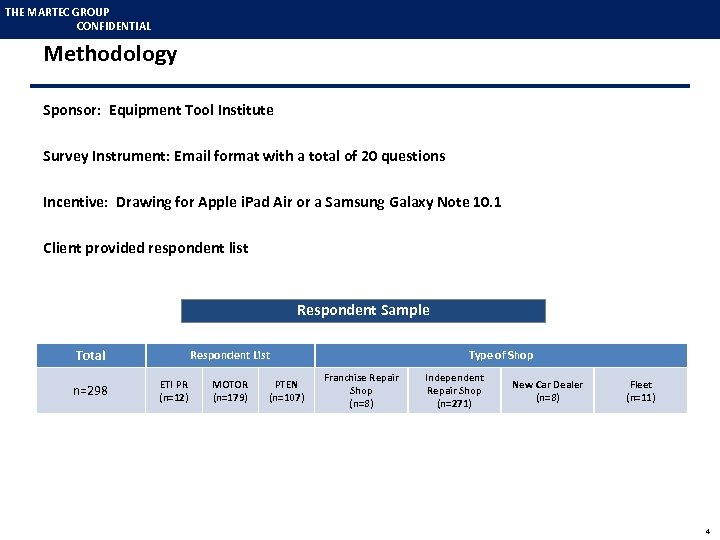Click the Respondent Sample banner
The image size is (720, 540).
click(363, 311)
